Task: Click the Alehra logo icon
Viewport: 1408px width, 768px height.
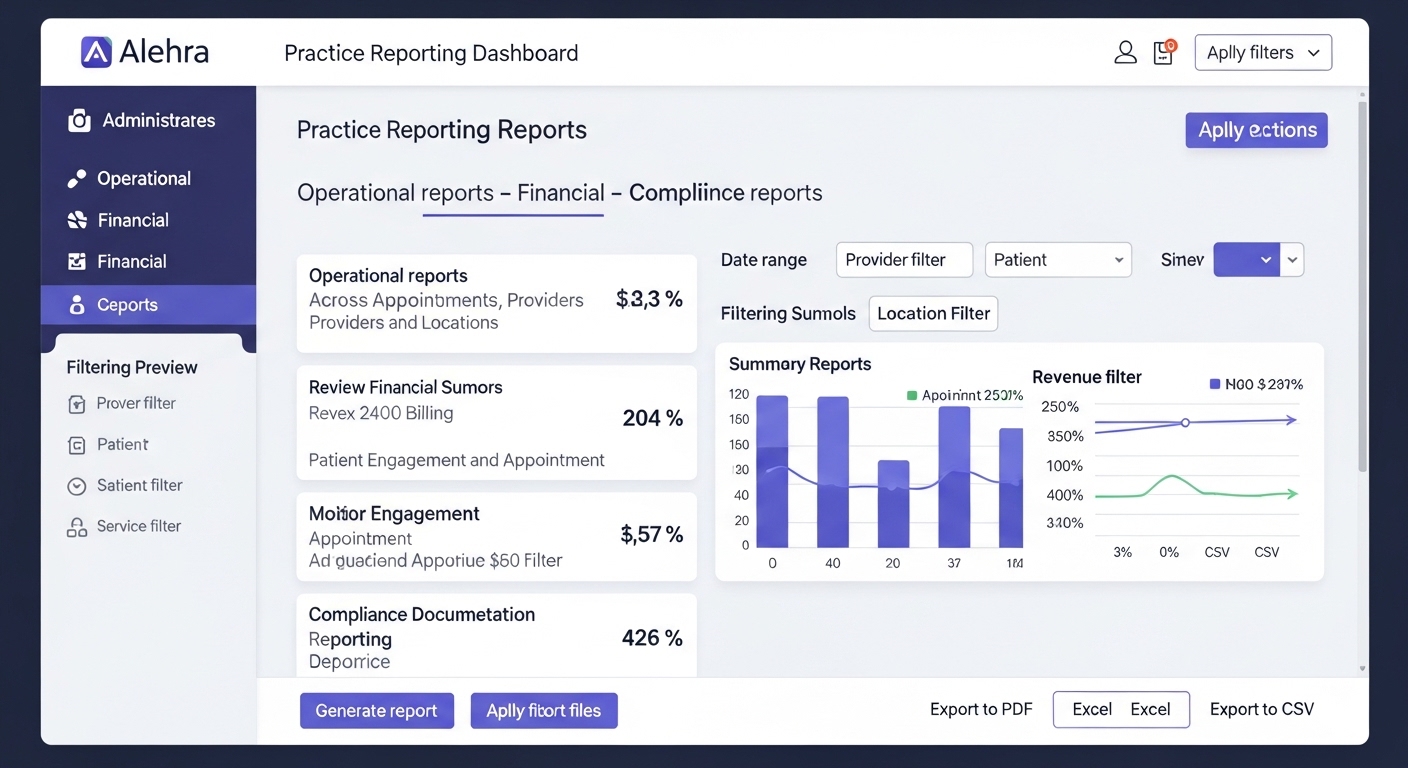Action: [96, 52]
